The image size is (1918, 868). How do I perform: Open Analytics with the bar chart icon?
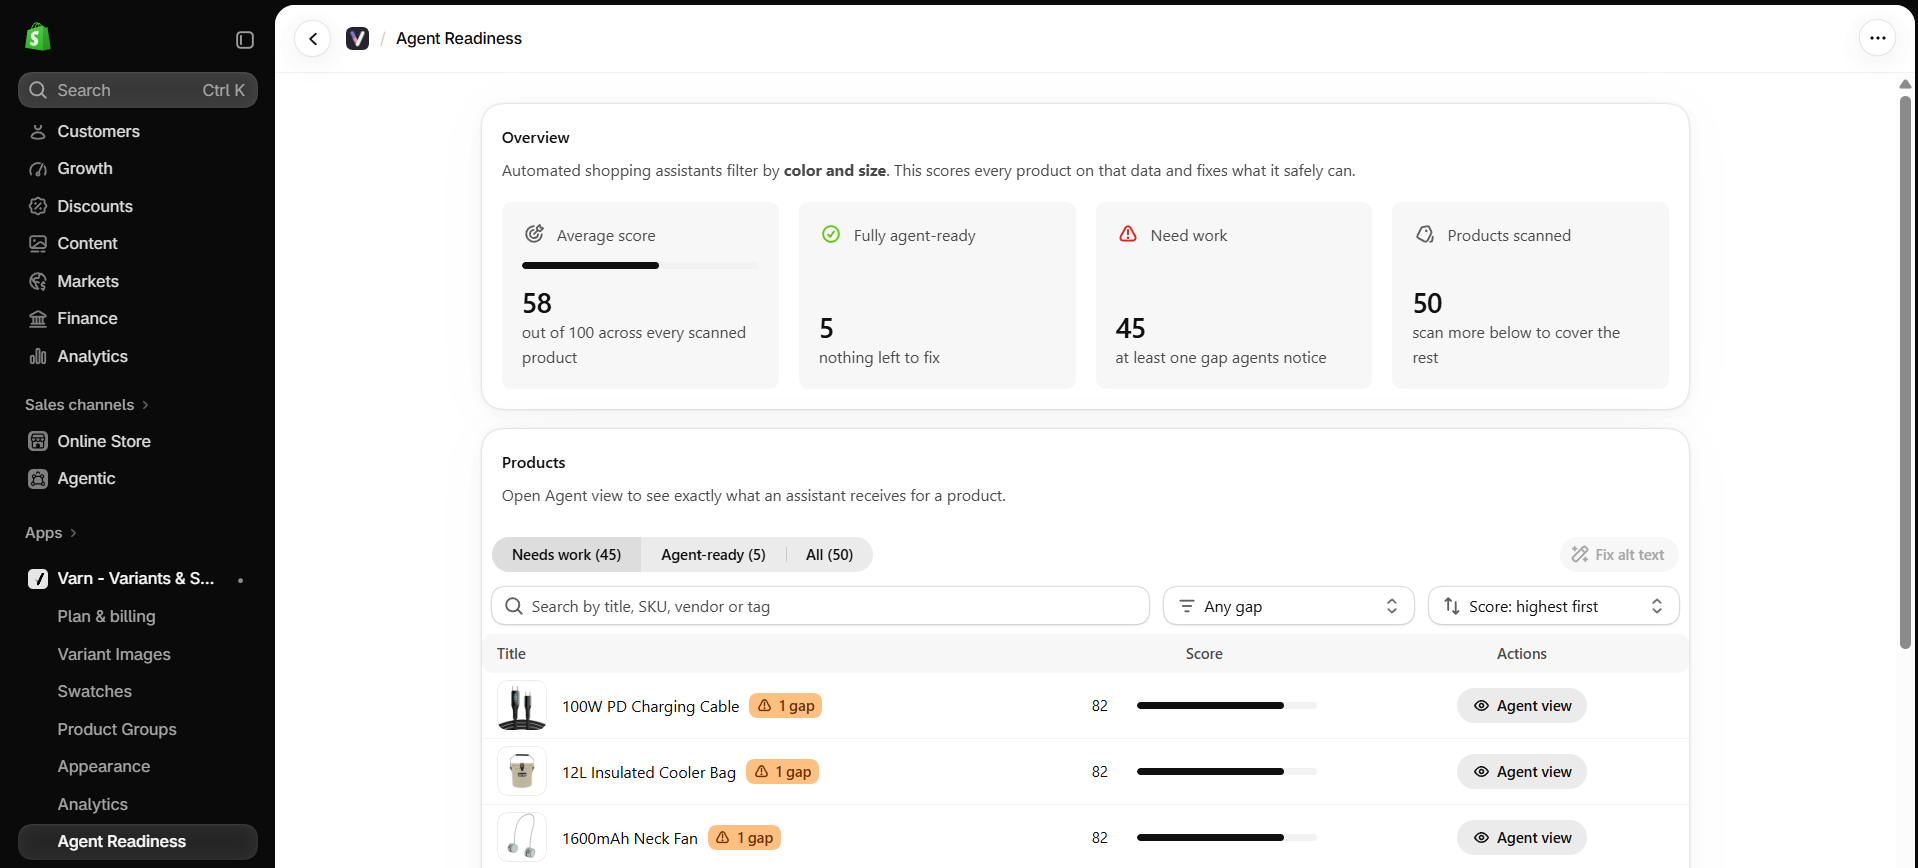(38, 356)
